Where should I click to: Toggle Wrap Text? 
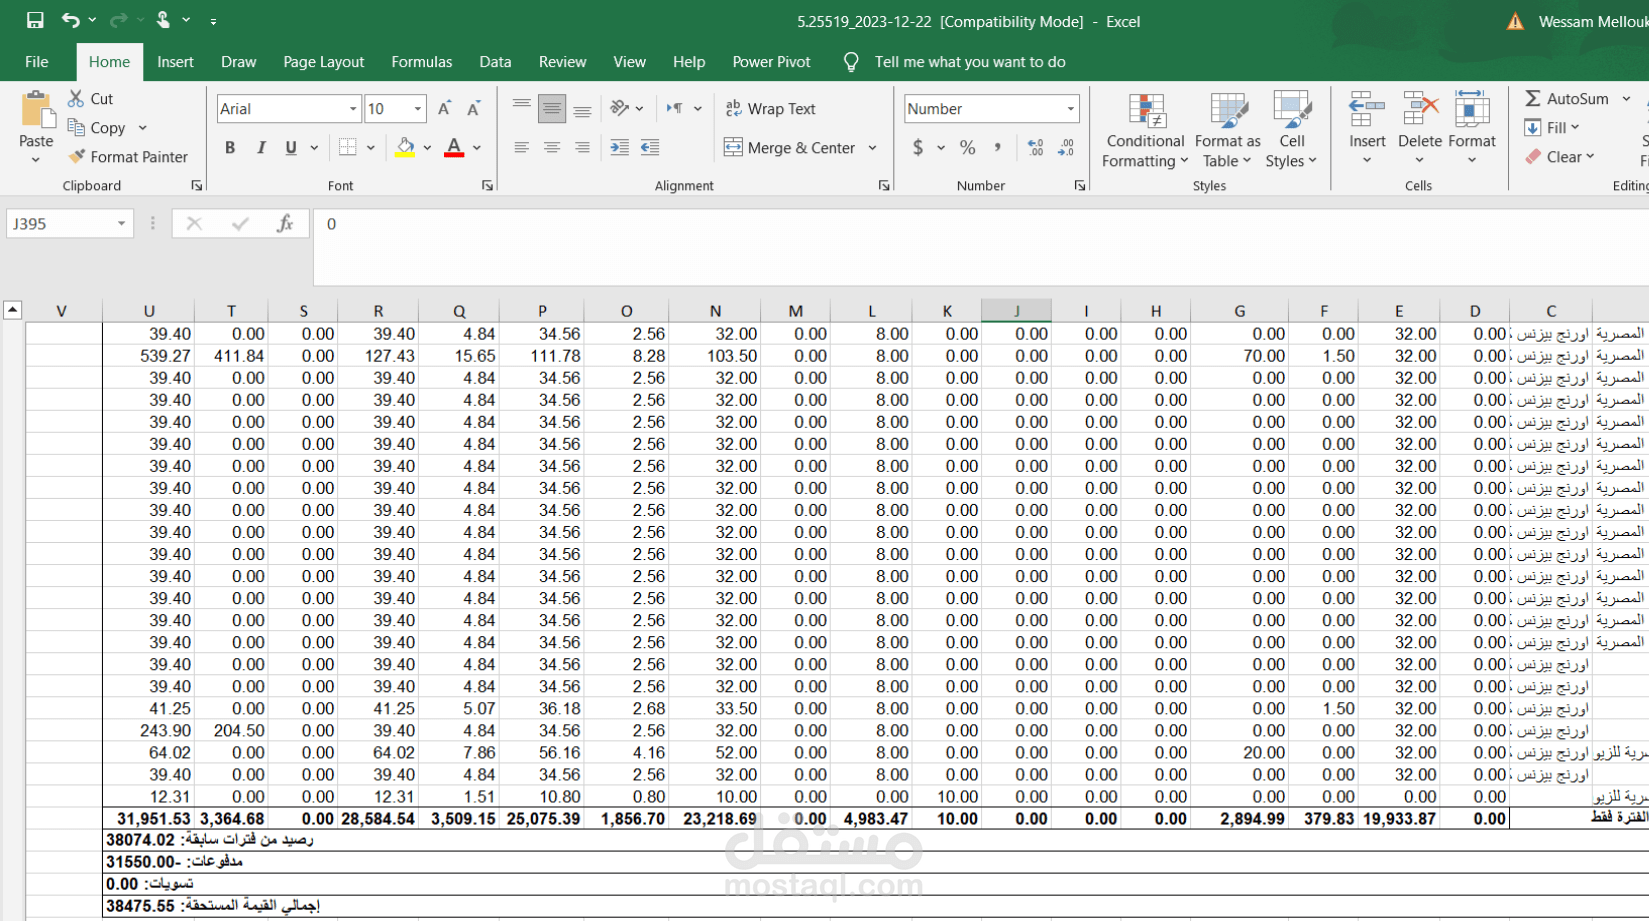(770, 108)
